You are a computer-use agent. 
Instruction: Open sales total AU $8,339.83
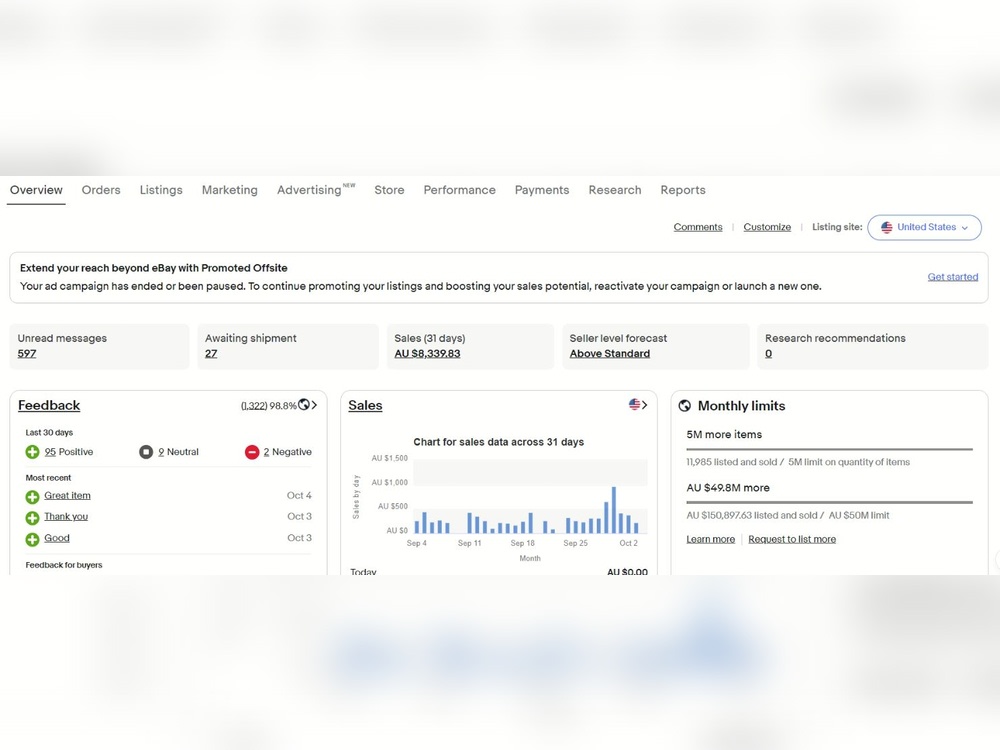pos(427,353)
